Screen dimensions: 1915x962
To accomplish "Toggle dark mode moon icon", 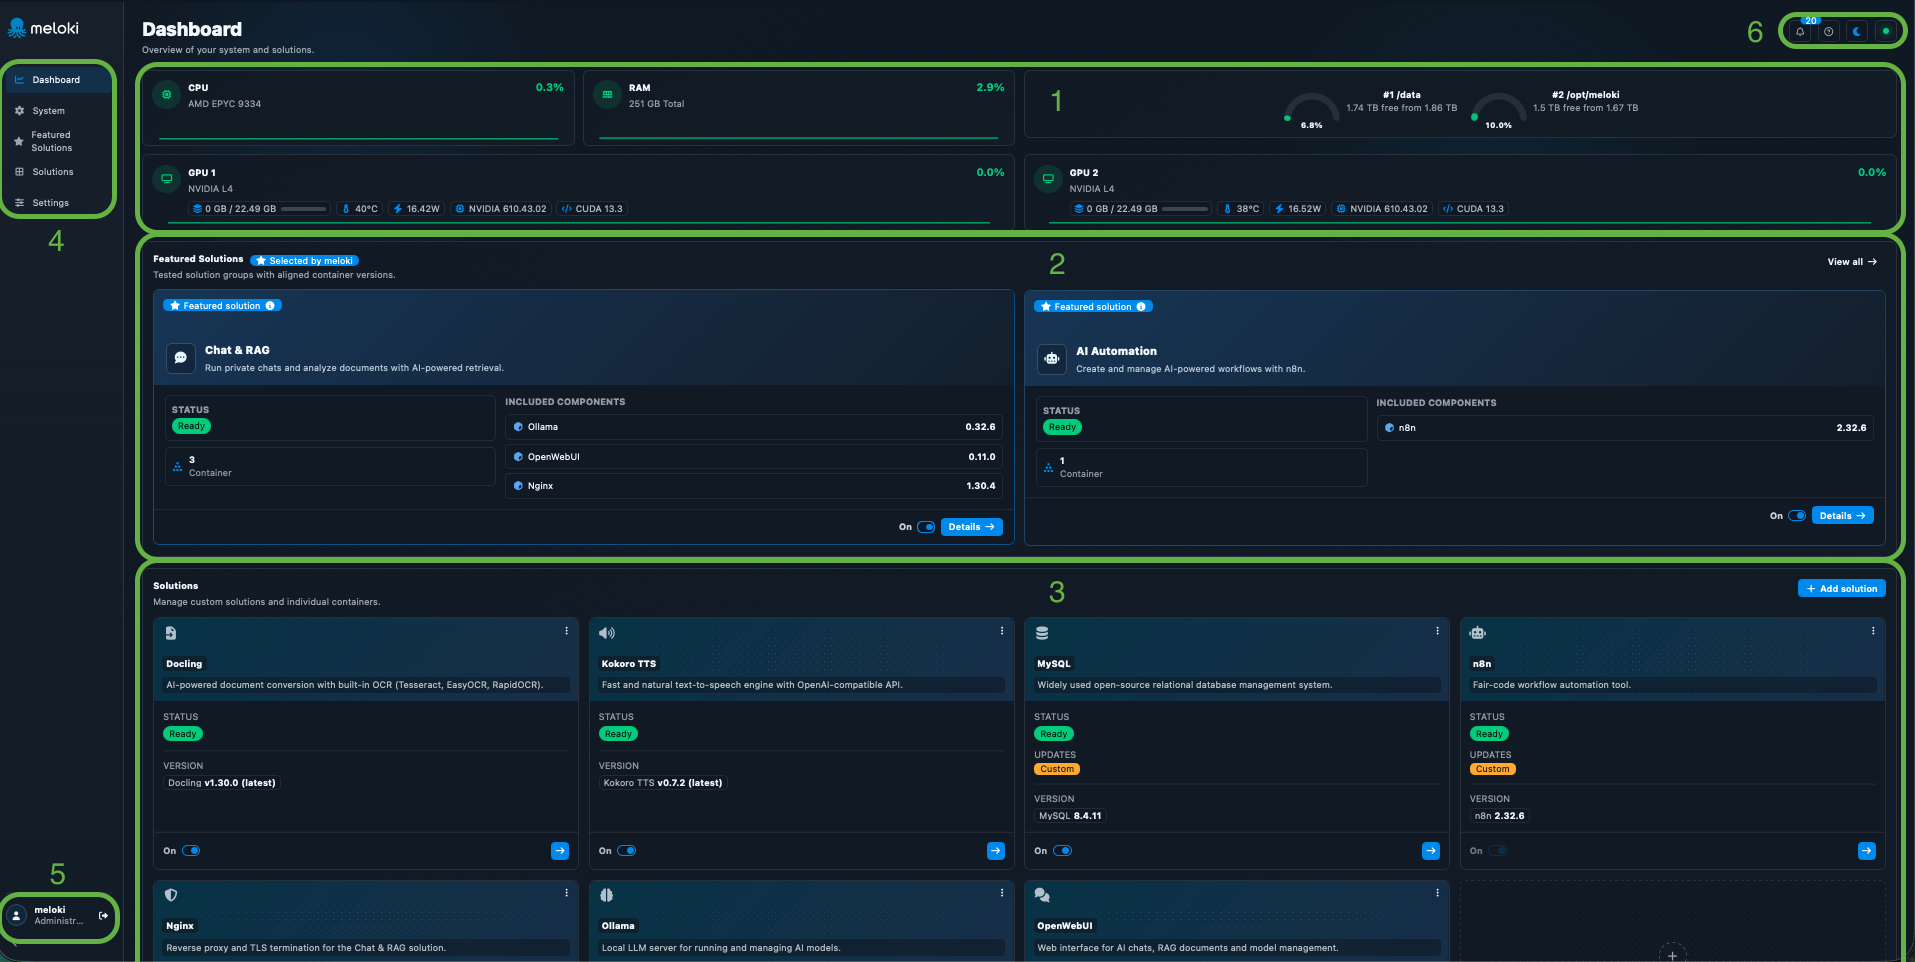I will 1857,31.
